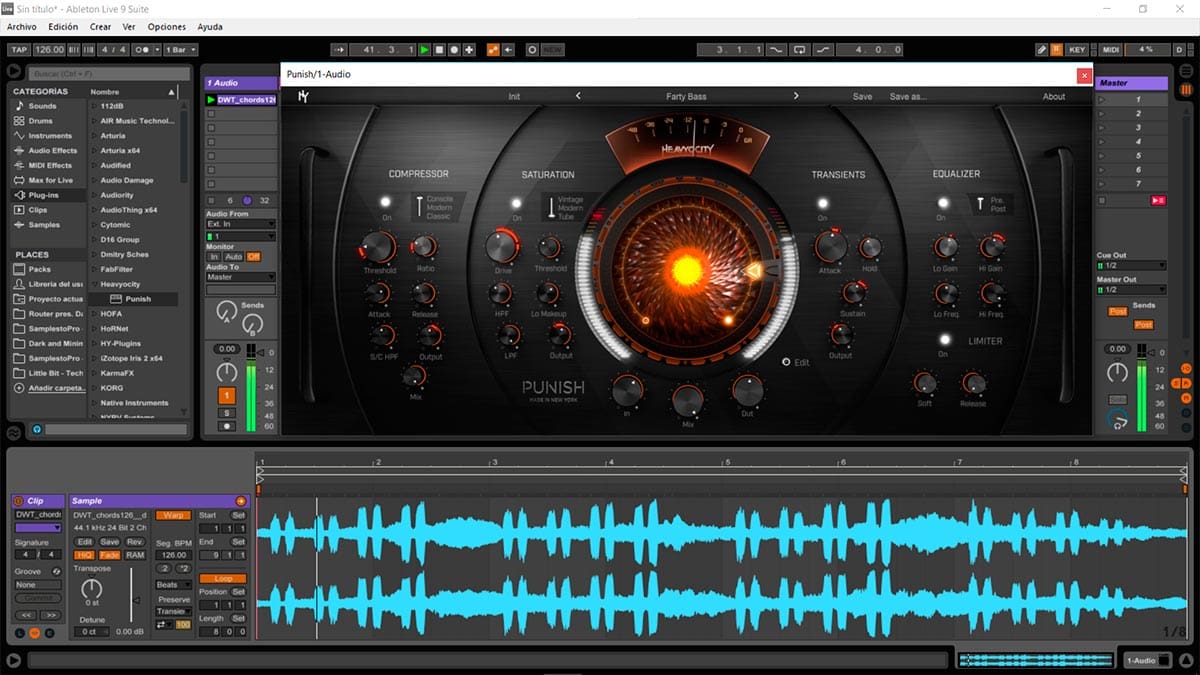Open the Master Out dropdown
Image resolution: width=1200 pixels, height=675 pixels.
[x=1131, y=290]
